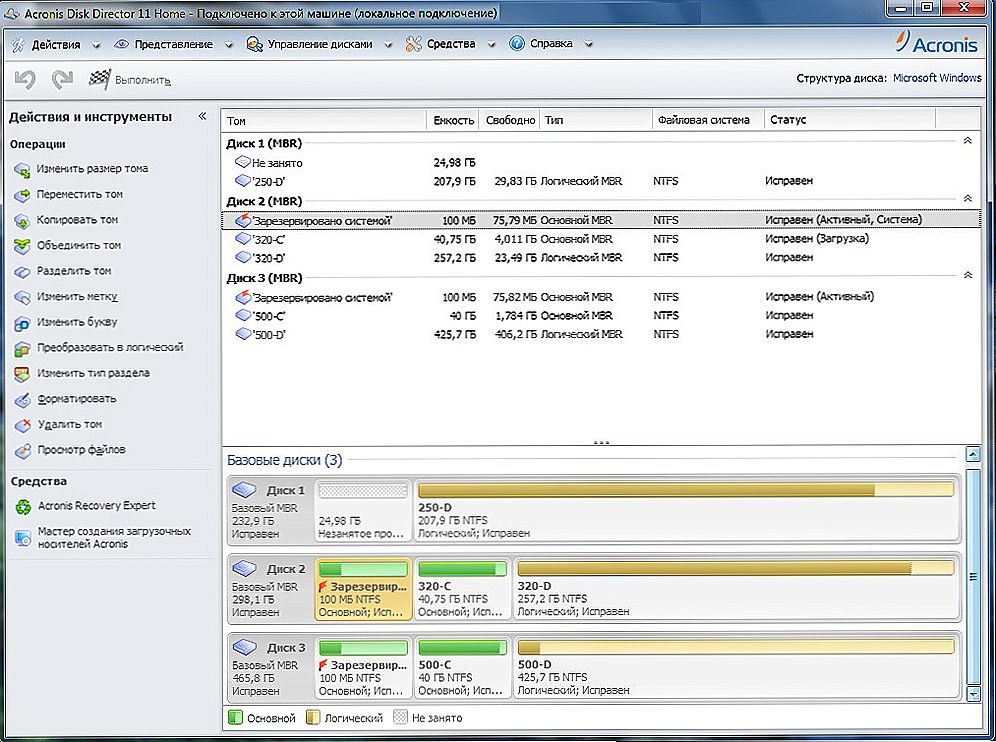The width and height of the screenshot is (996, 742).
Task: Select Диск 1 unallocated 24,98 ГБ block
Action: tap(362, 510)
